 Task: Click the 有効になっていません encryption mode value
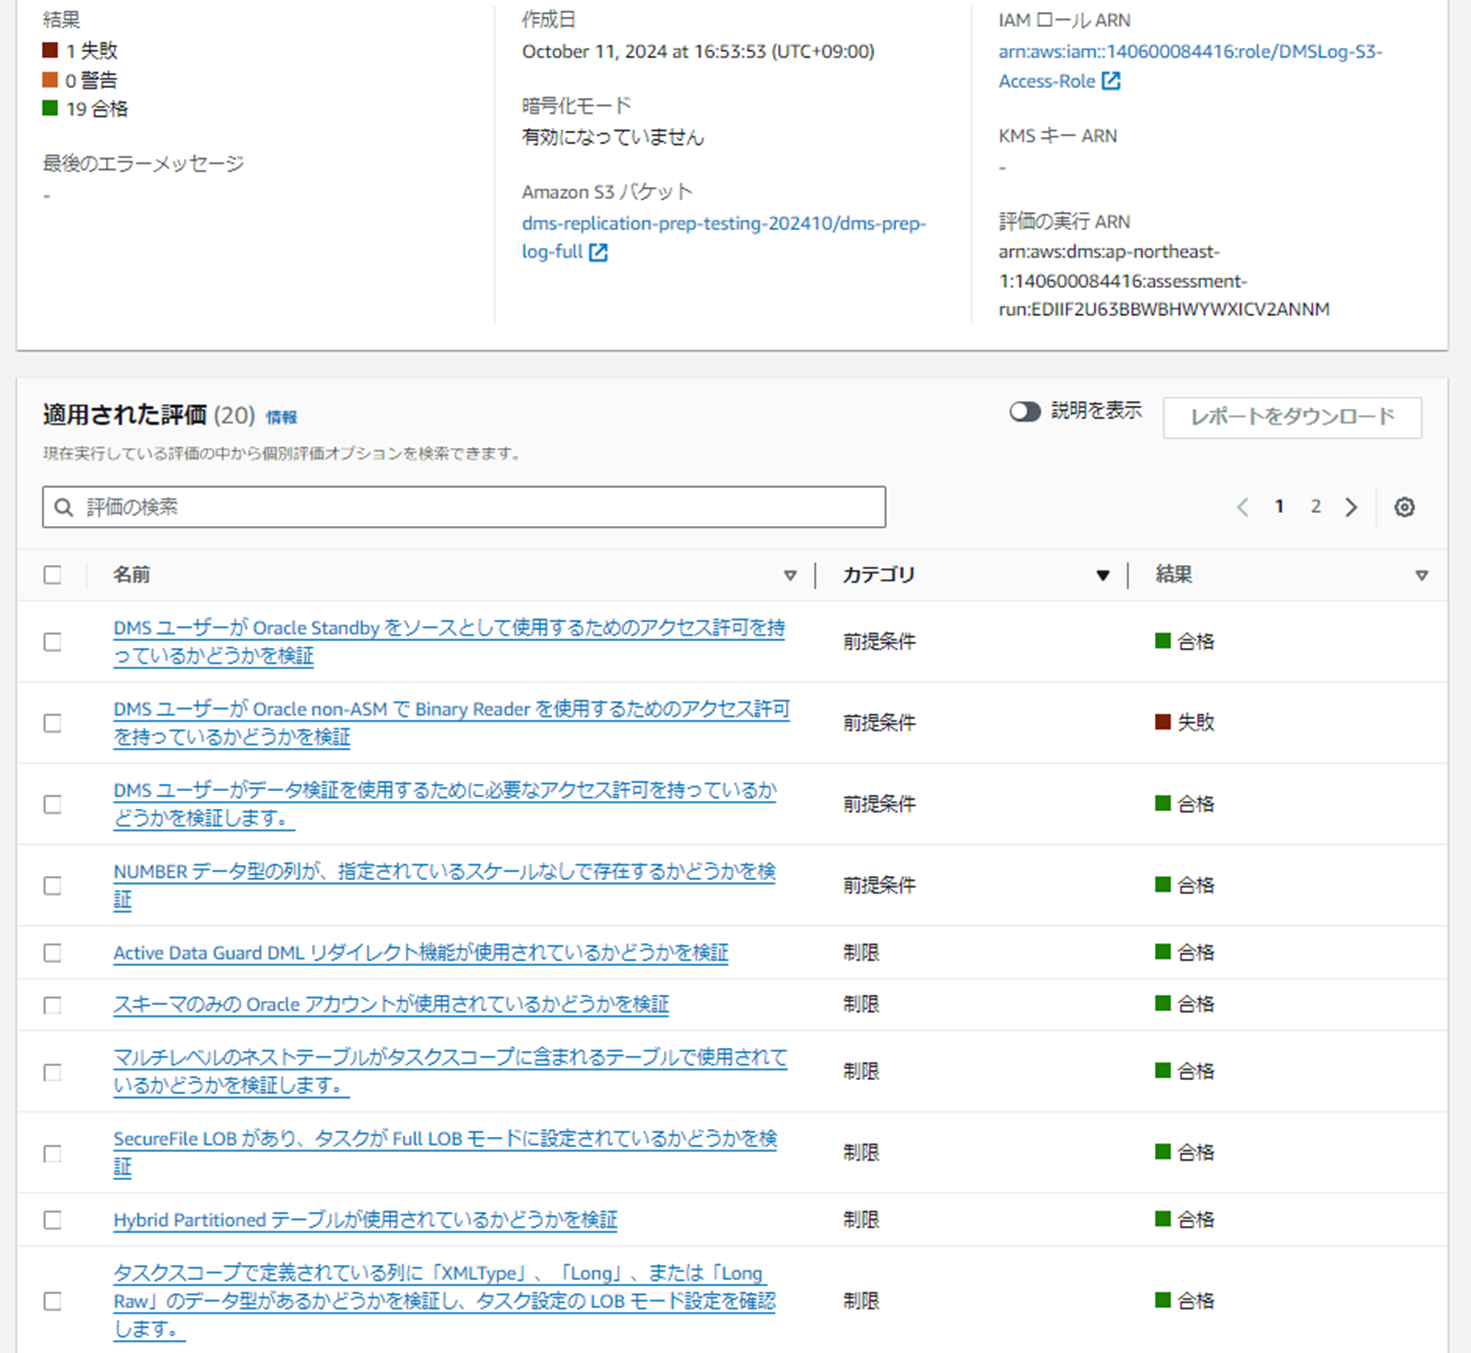(x=613, y=137)
